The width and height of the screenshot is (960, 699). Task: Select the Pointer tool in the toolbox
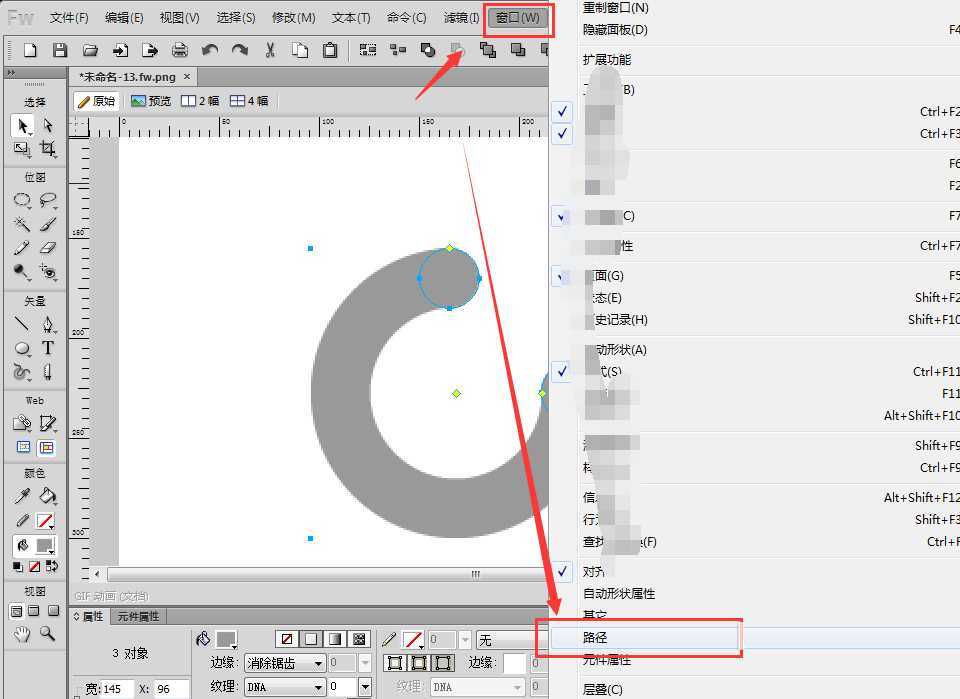click(x=21, y=125)
